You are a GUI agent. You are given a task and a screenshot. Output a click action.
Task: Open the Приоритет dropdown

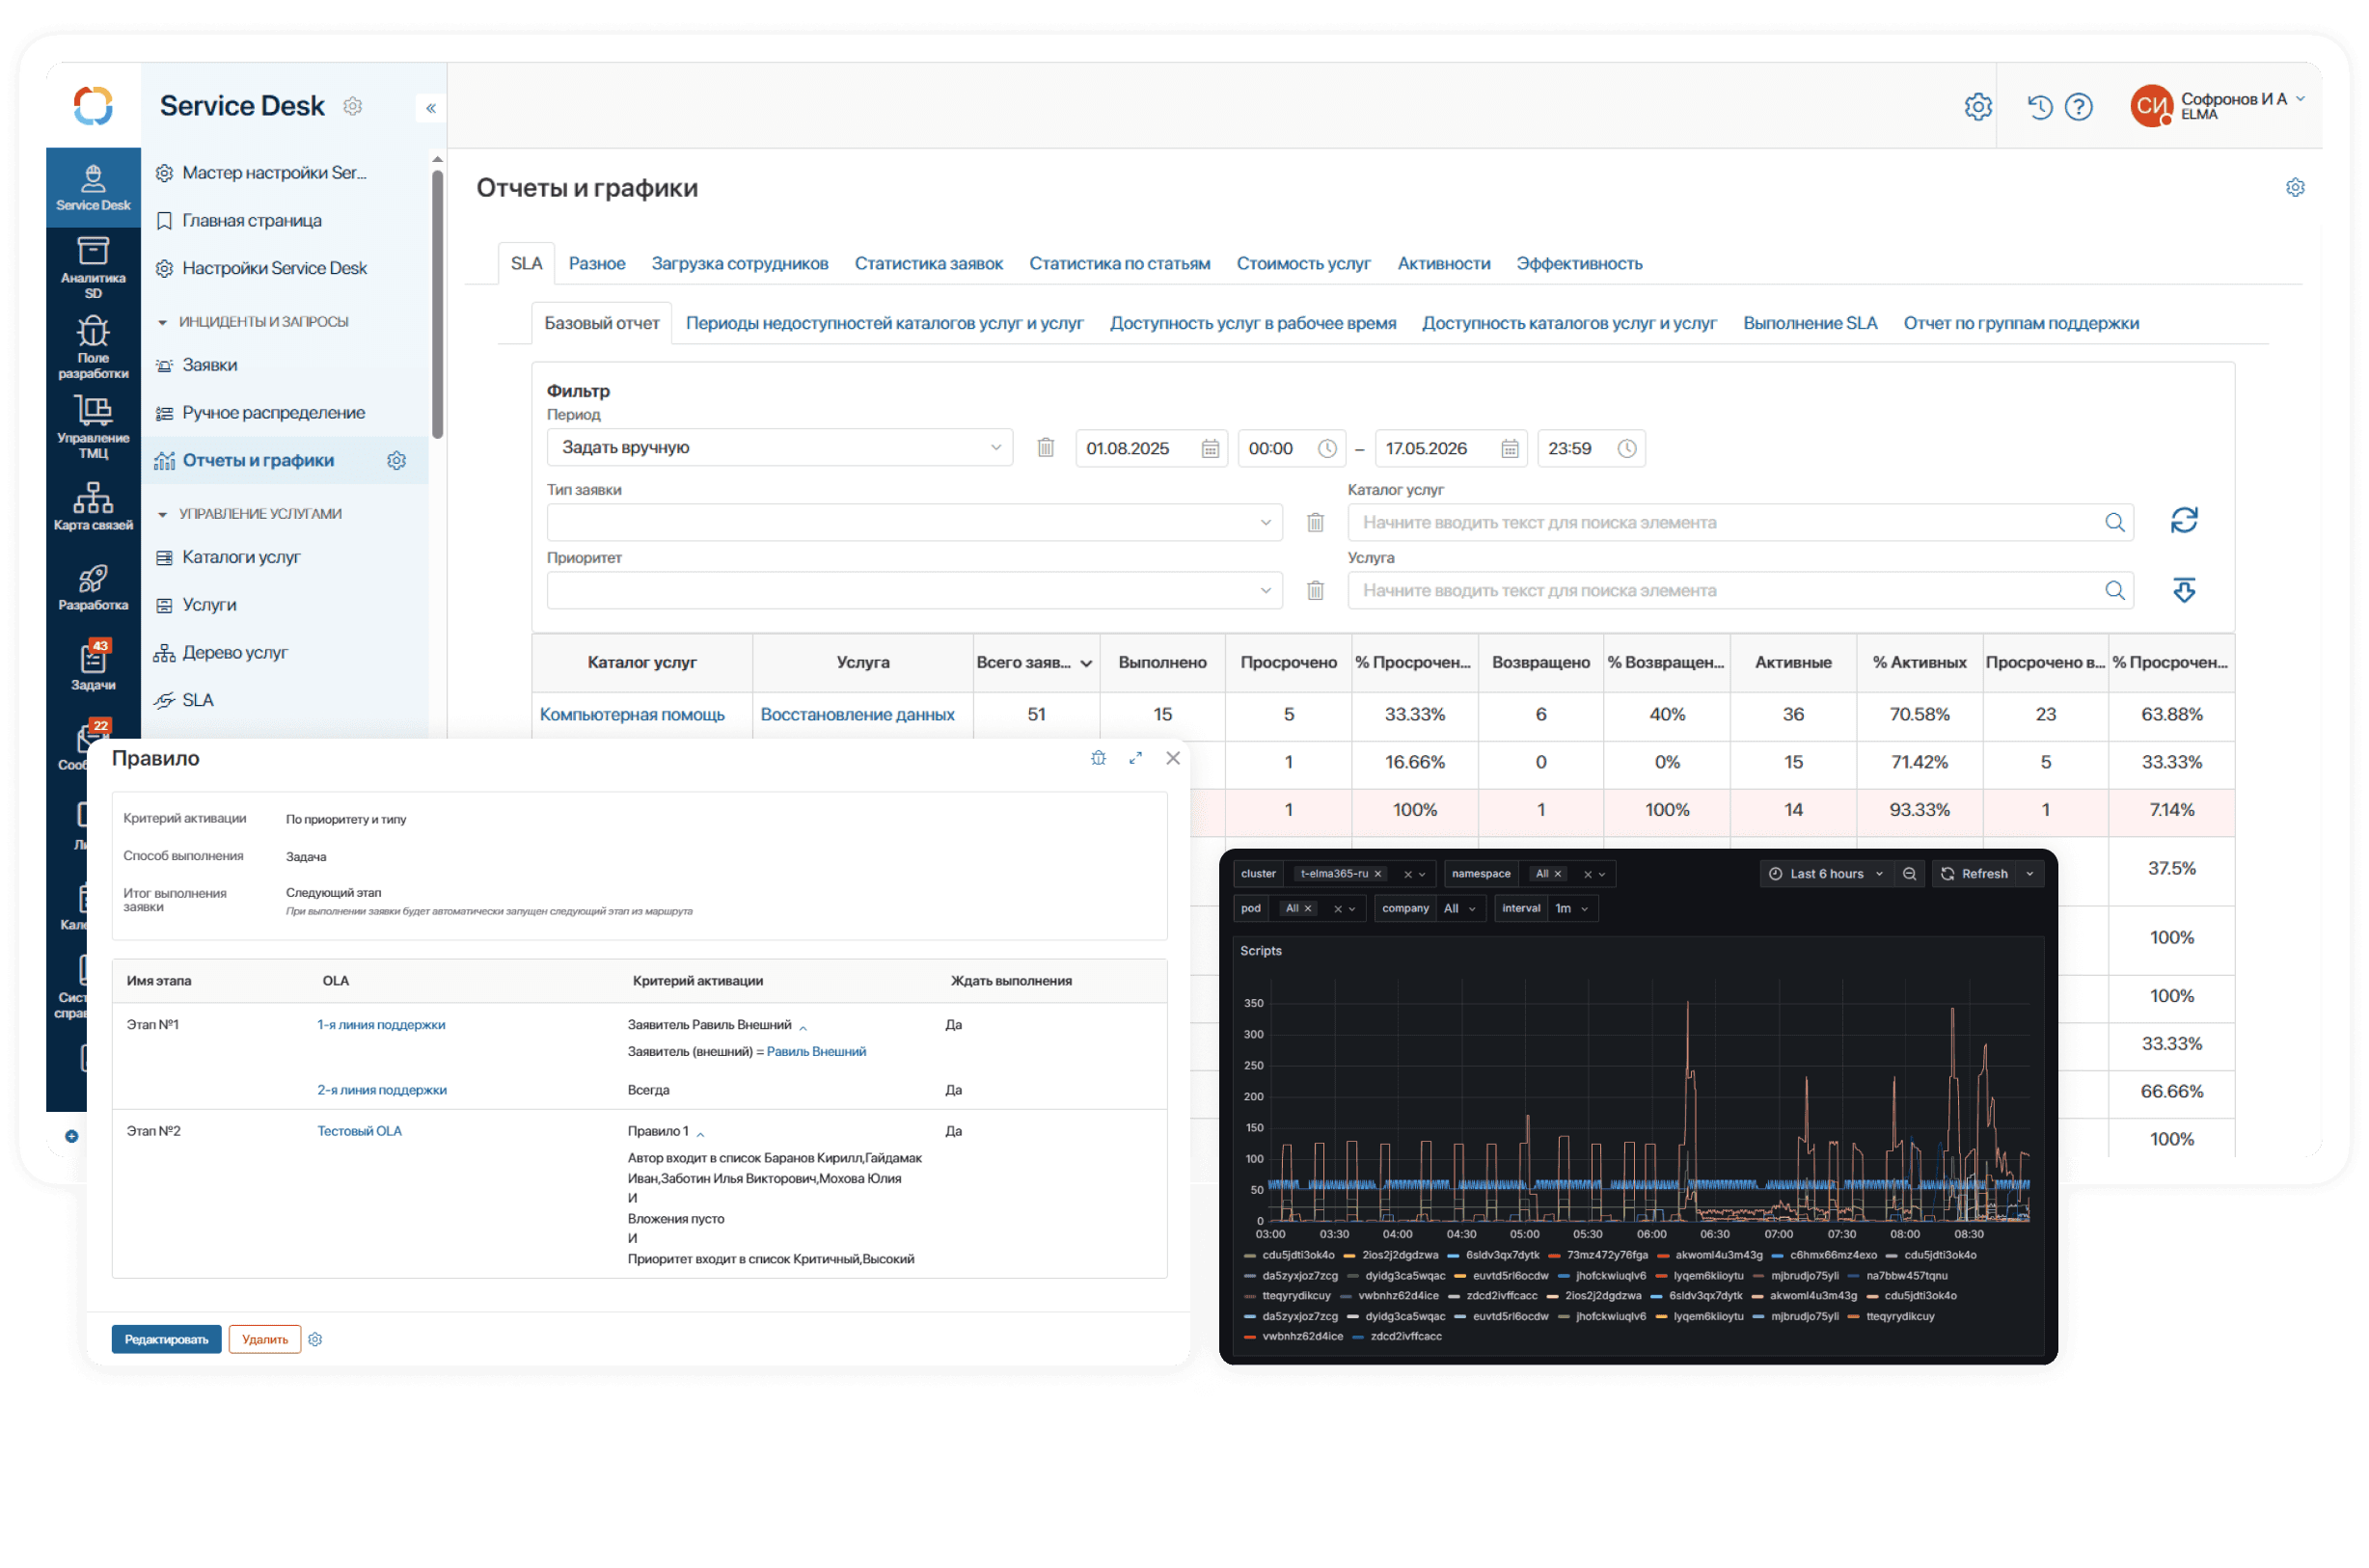(914, 591)
